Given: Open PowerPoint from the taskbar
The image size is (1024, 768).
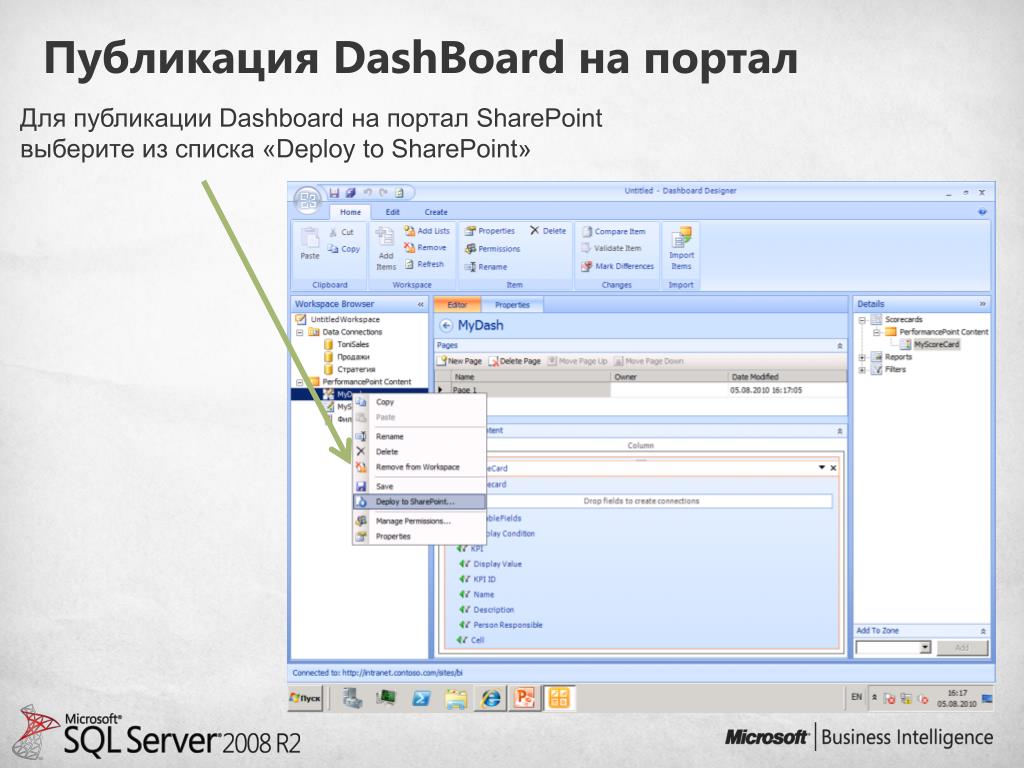Looking at the screenshot, I should tap(524, 699).
